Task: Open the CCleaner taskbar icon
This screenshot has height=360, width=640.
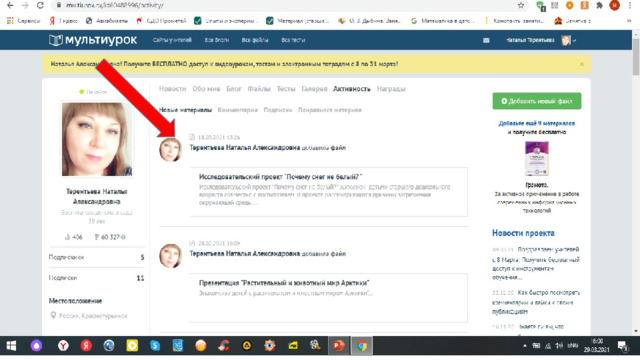Action: pos(224,346)
